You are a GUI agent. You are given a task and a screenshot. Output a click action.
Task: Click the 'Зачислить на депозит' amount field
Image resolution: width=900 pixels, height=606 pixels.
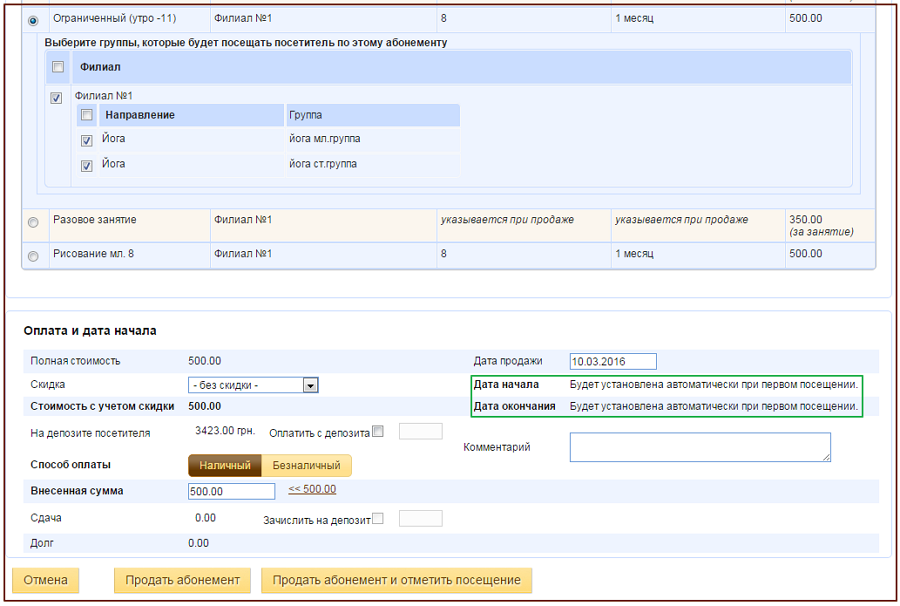click(421, 518)
